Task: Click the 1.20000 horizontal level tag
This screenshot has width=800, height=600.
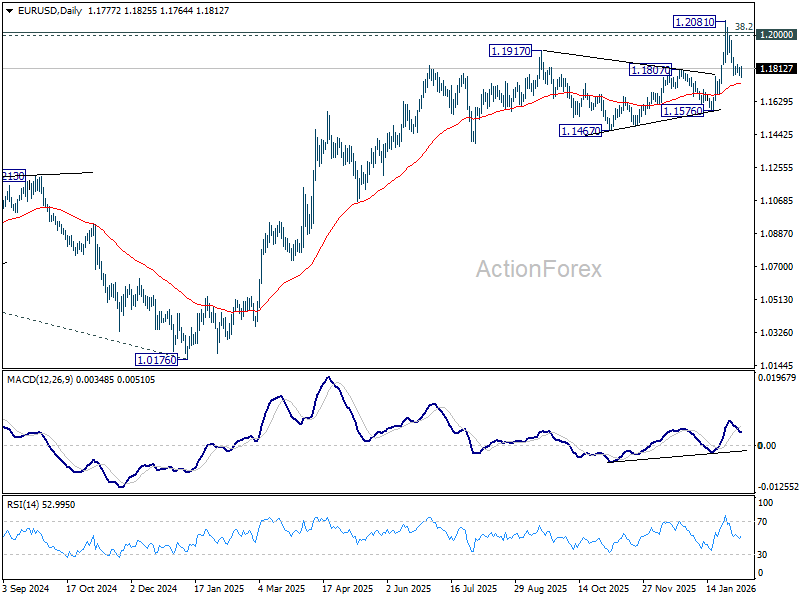Action: [776, 34]
